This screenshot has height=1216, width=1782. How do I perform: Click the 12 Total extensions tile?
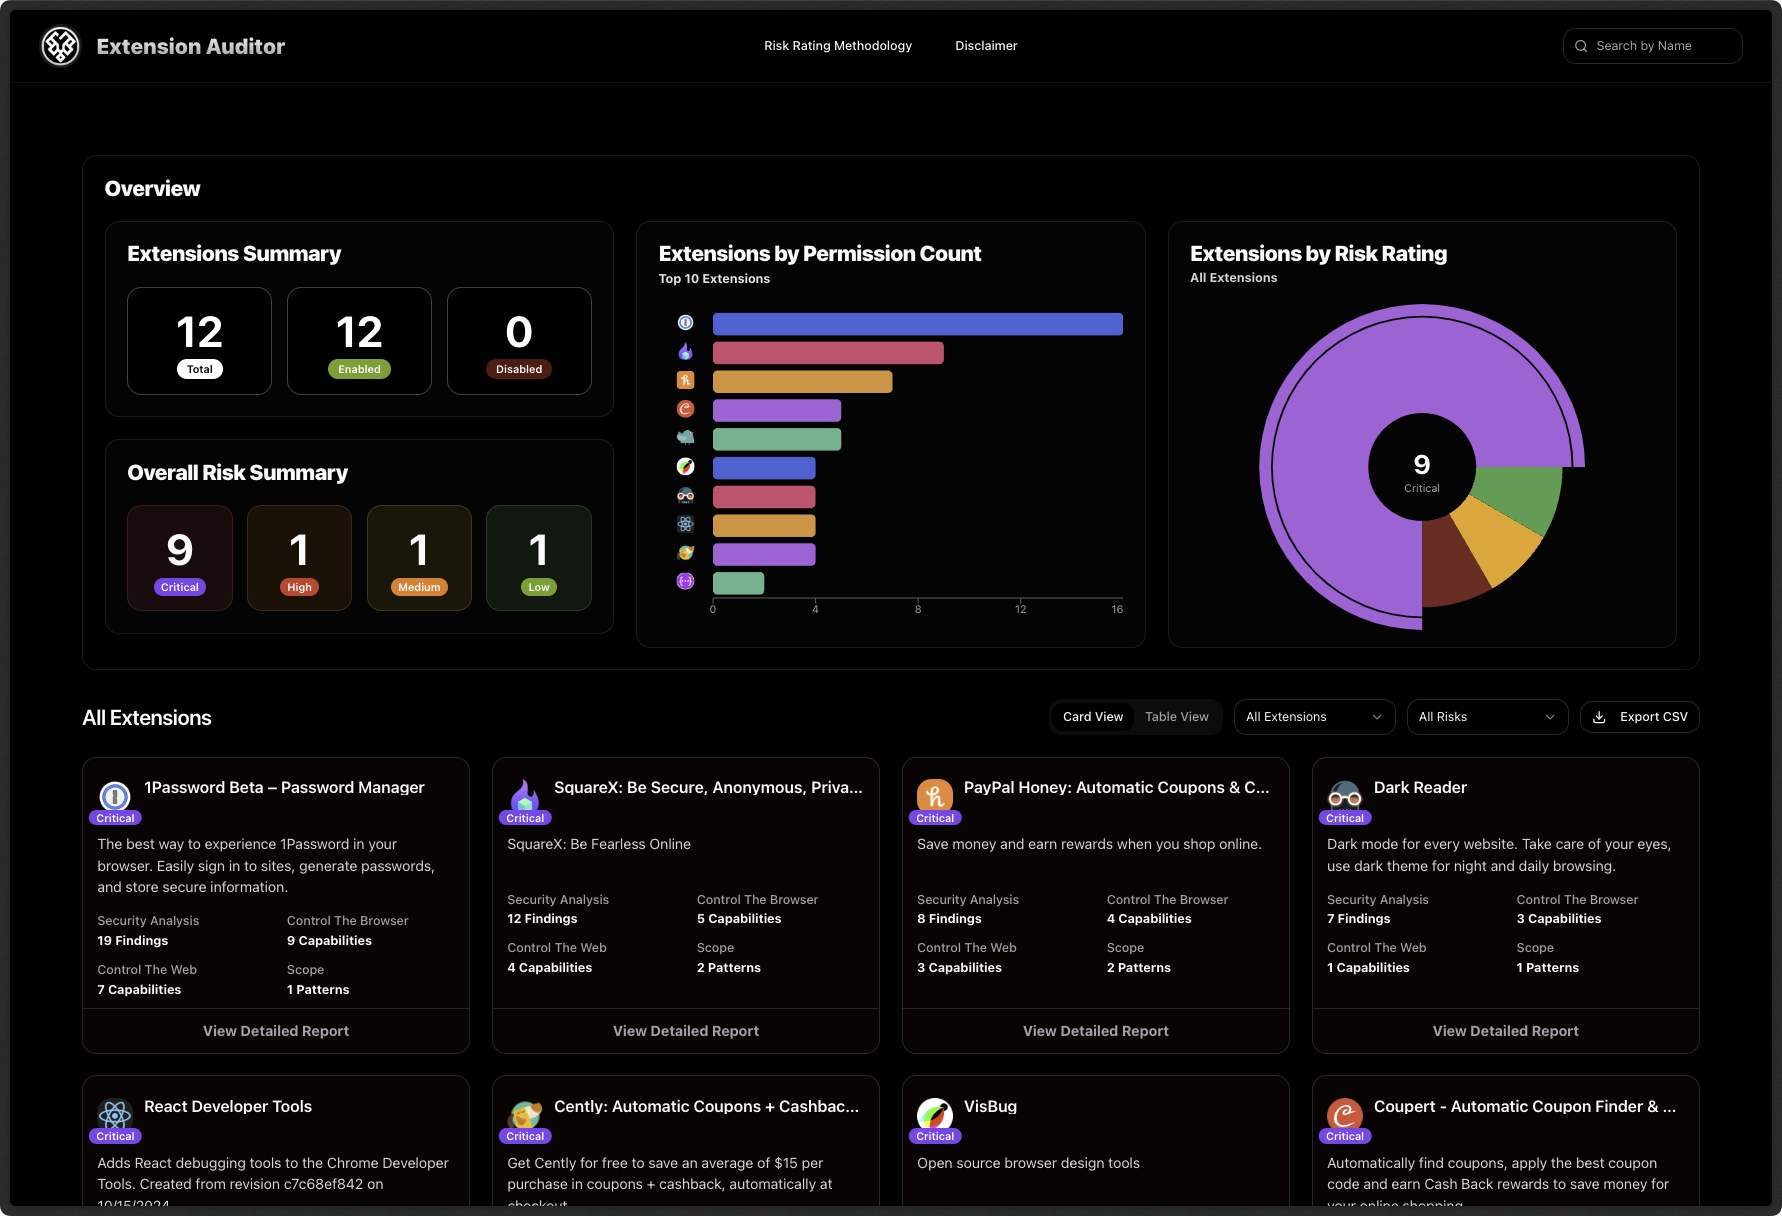pyautogui.click(x=199, y=341)
